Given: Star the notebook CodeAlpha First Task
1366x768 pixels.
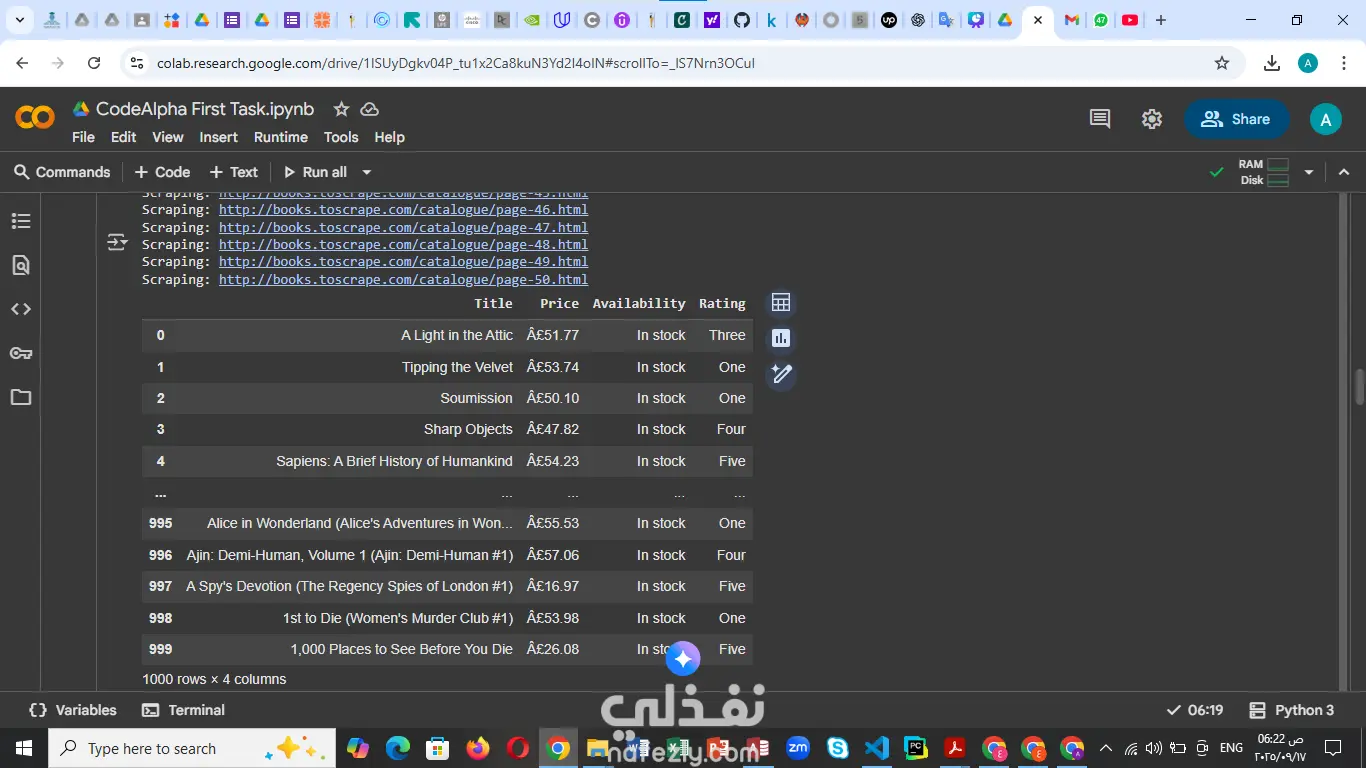Looking at the screenshot, I should click(341, 109).
